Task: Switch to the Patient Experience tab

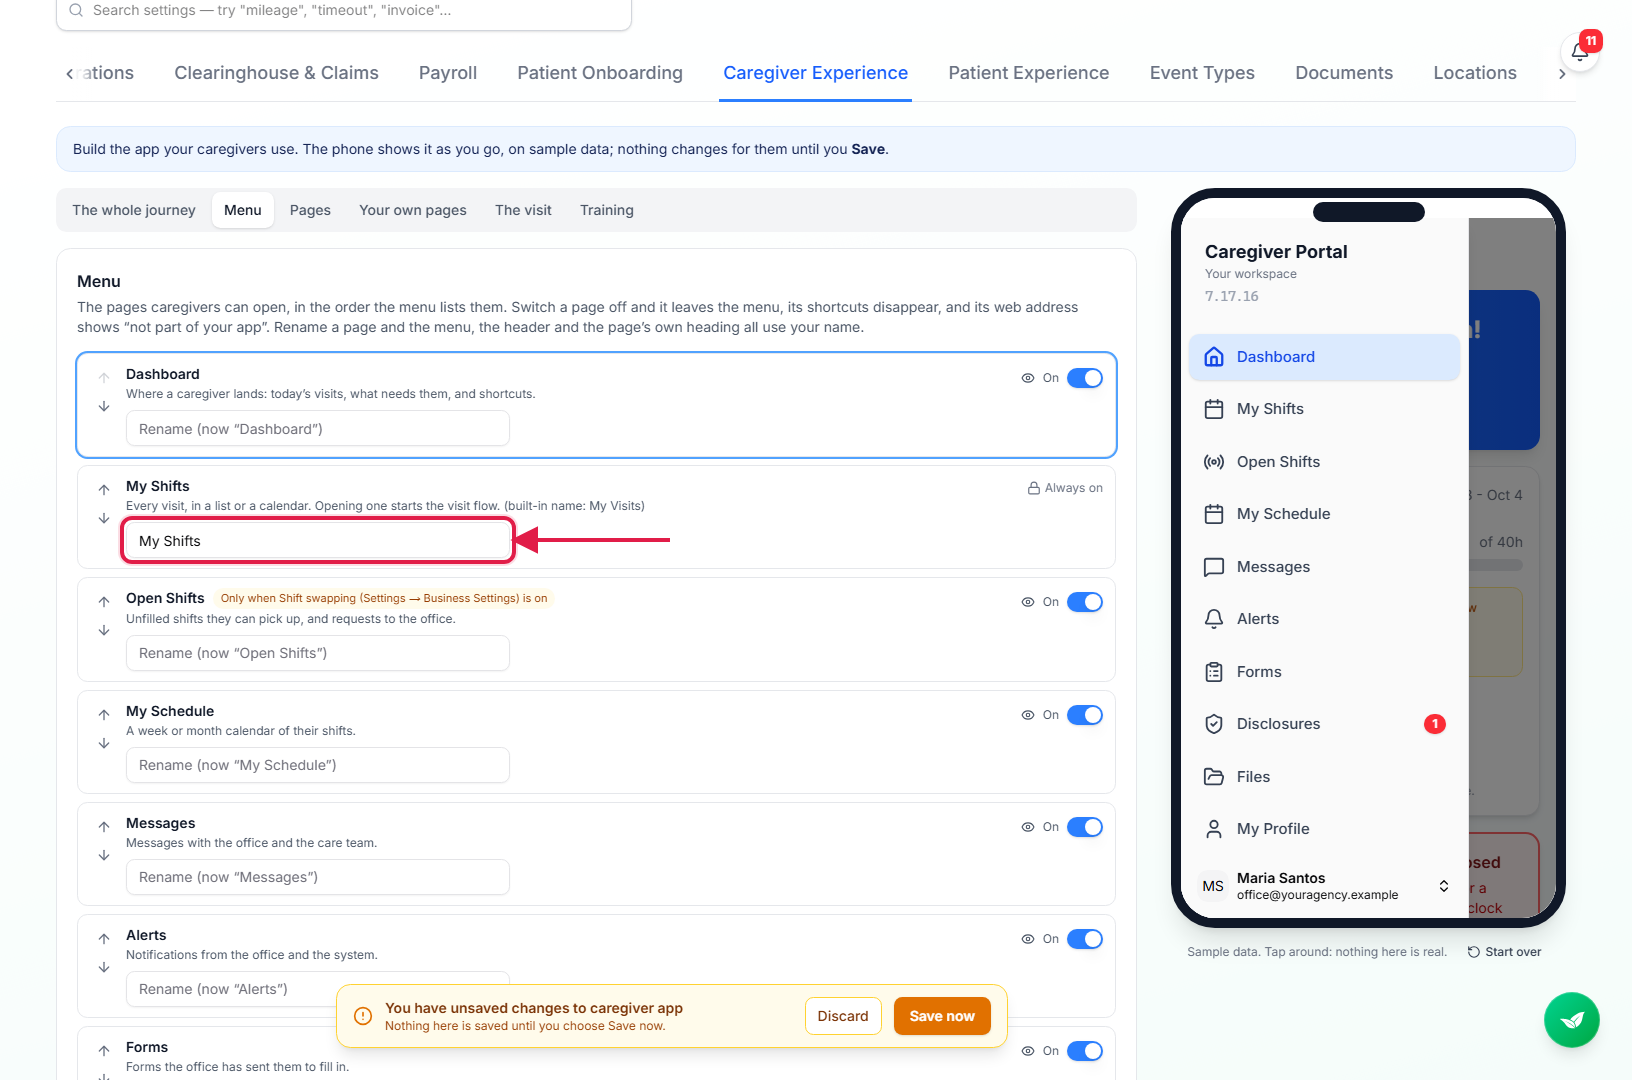Action: click(x=1028, y=73)
